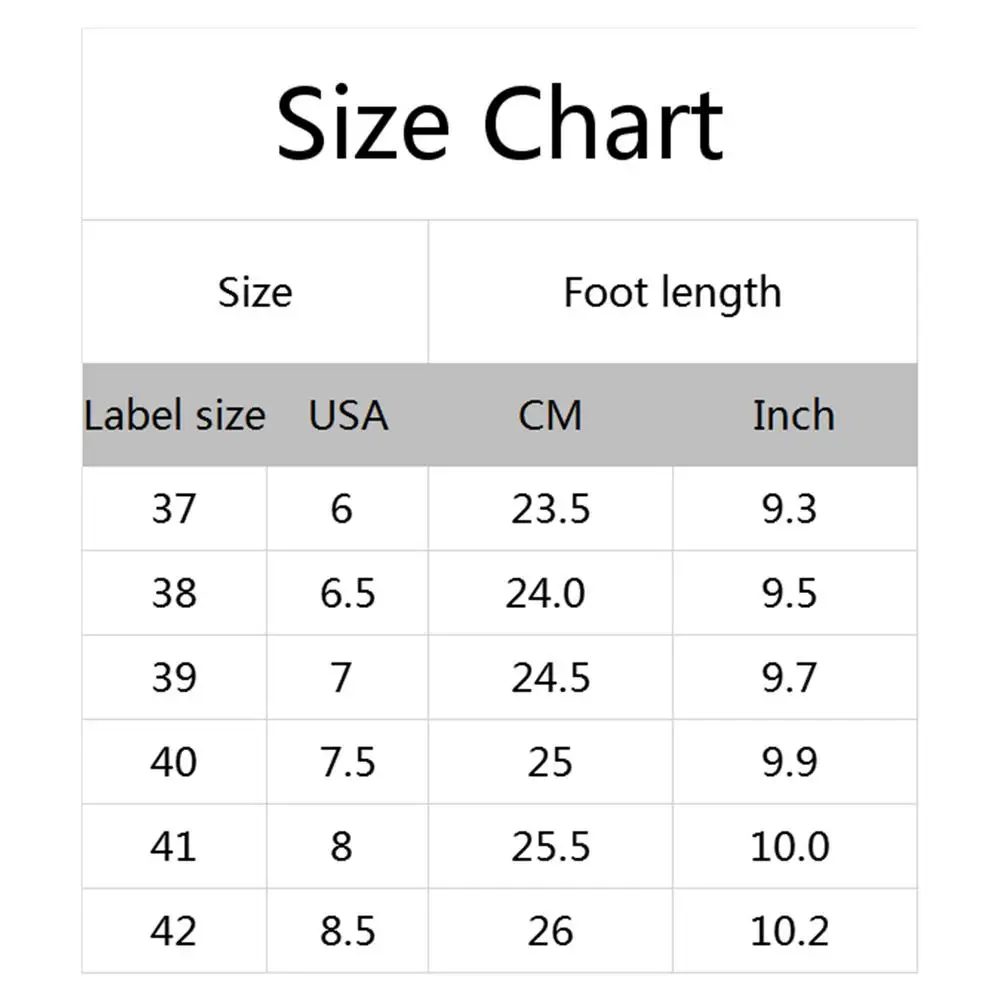Click the CM column header
This screenshot has width=1001, height=1001.
[x=550, y=415]
